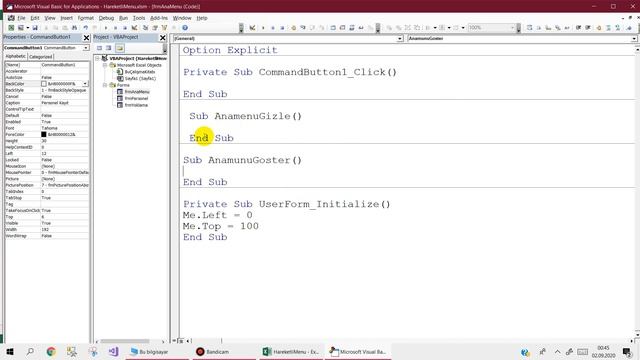Collapse the VBAProject root tree node
The image size is (640, 360).
point(98,58)
